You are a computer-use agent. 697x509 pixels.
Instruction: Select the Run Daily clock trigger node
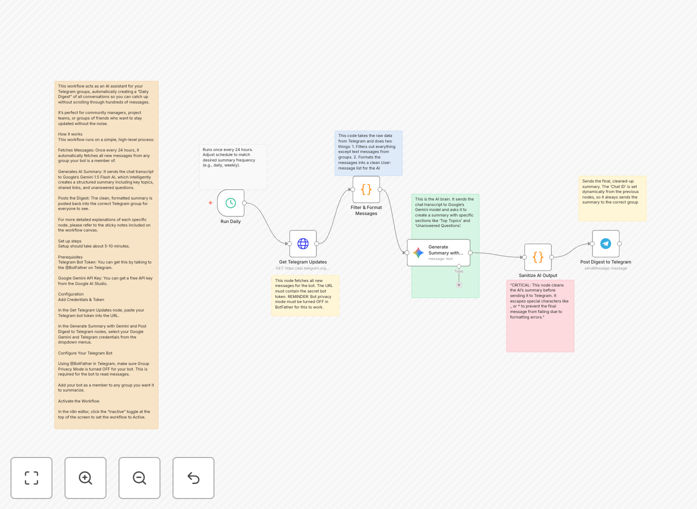(231, 203)
